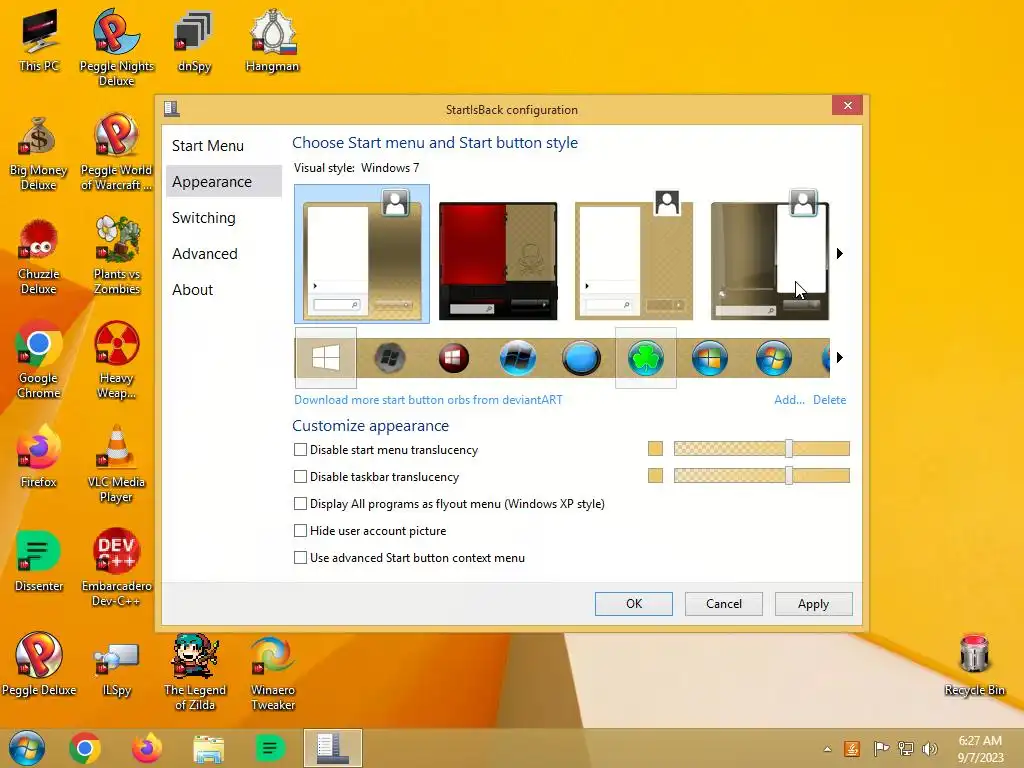
Task: Click the Cancel button
Action: (x=724, y=604)
